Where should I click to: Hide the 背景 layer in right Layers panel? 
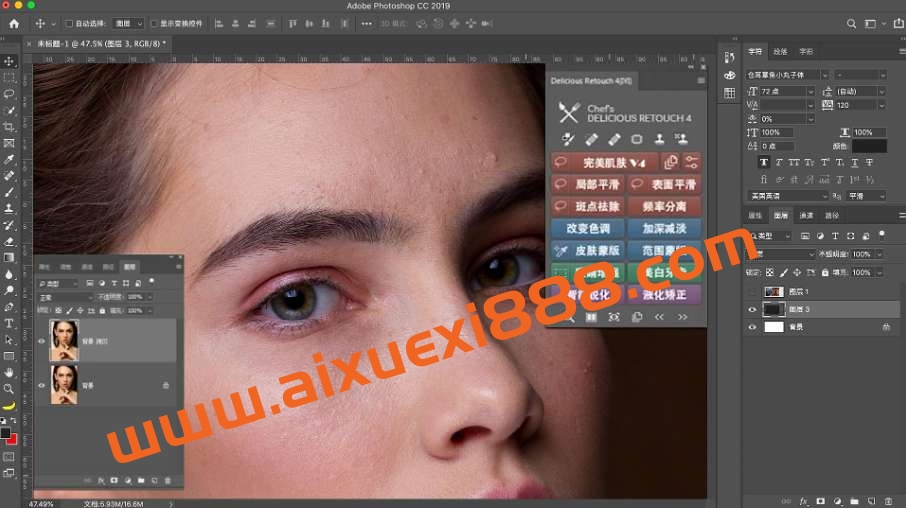tap(752, 327)
